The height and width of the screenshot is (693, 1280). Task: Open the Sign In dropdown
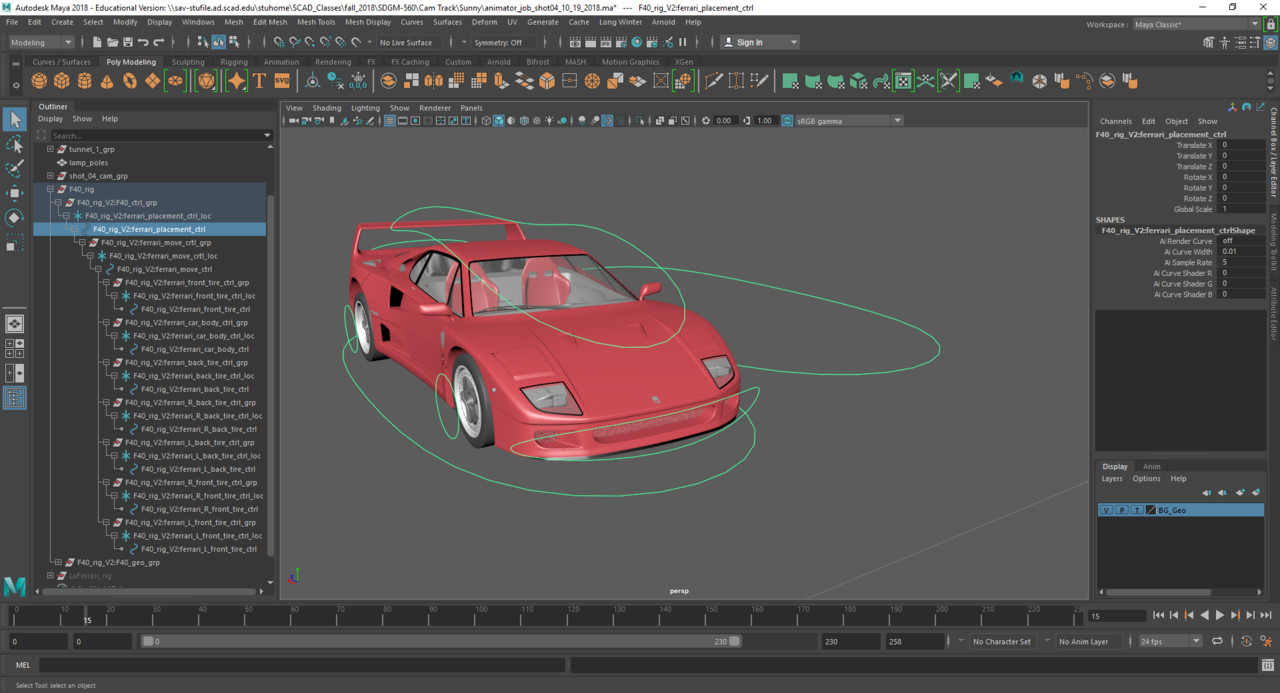point(760,42)
